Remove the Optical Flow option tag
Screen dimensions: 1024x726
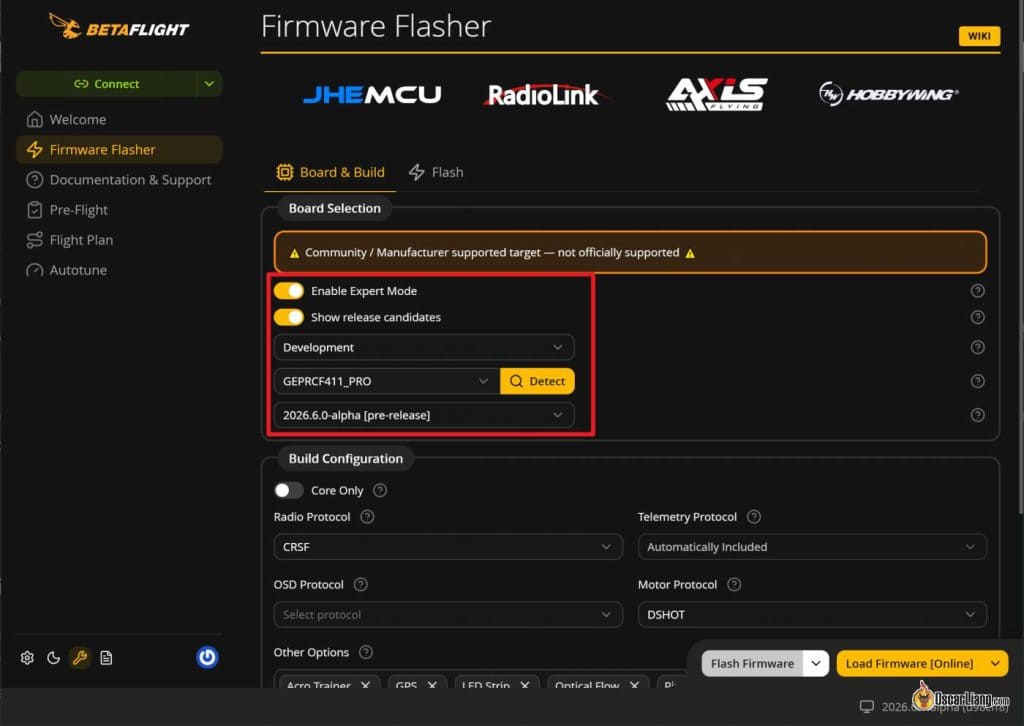[634, 685]
